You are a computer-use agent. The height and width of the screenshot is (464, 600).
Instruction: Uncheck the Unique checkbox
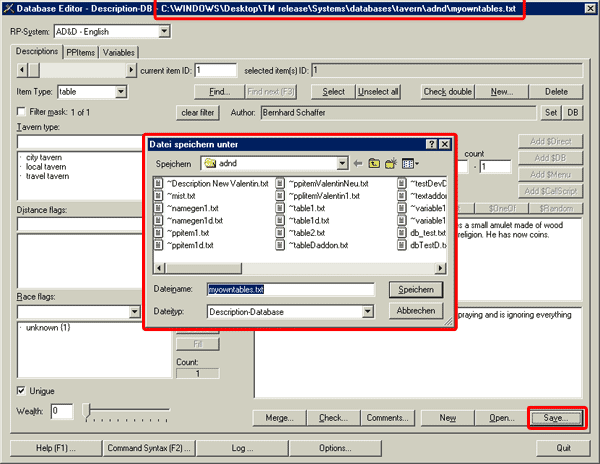pos(22,390)
